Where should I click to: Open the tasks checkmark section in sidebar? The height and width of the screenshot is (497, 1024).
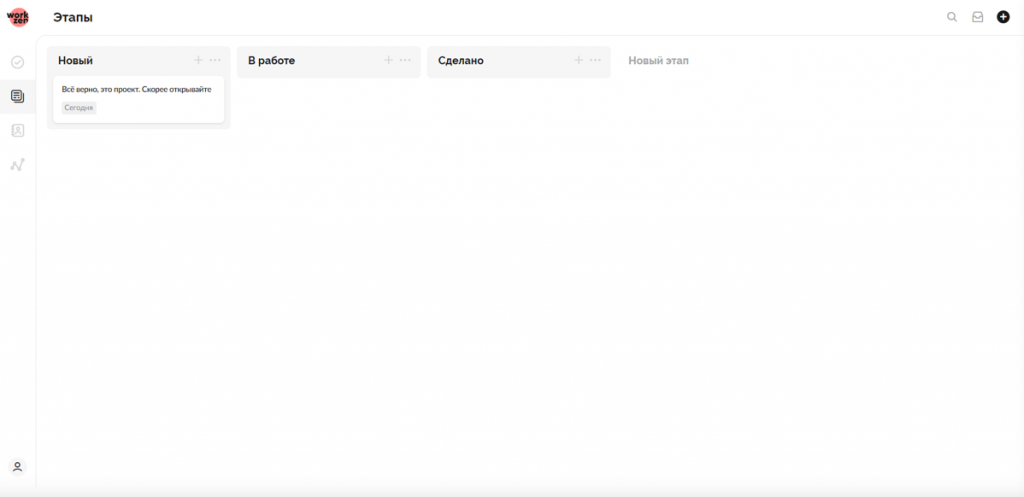click(x=18, y=63)
